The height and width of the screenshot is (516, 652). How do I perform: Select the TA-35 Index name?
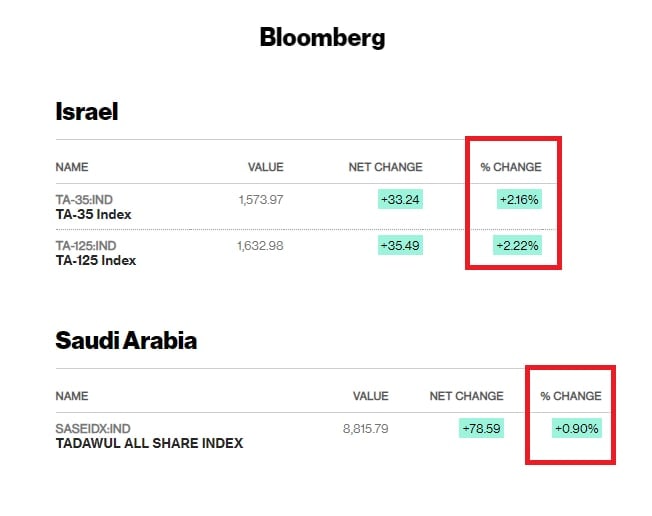(x=93, y=214)
